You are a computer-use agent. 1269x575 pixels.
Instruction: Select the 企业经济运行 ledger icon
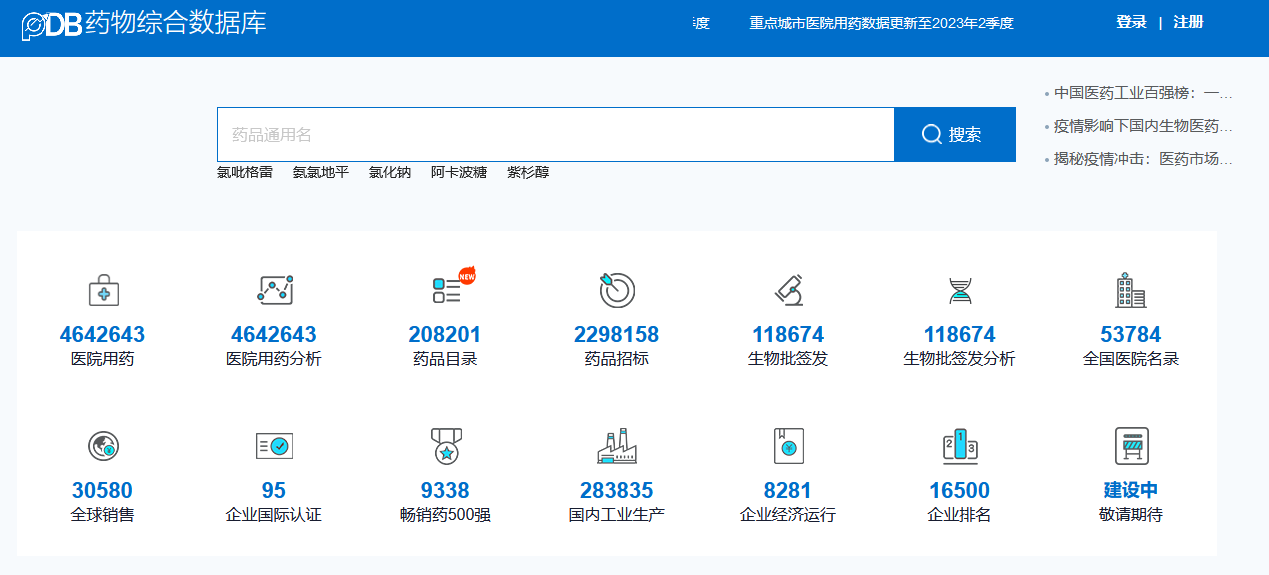(788, 446)
